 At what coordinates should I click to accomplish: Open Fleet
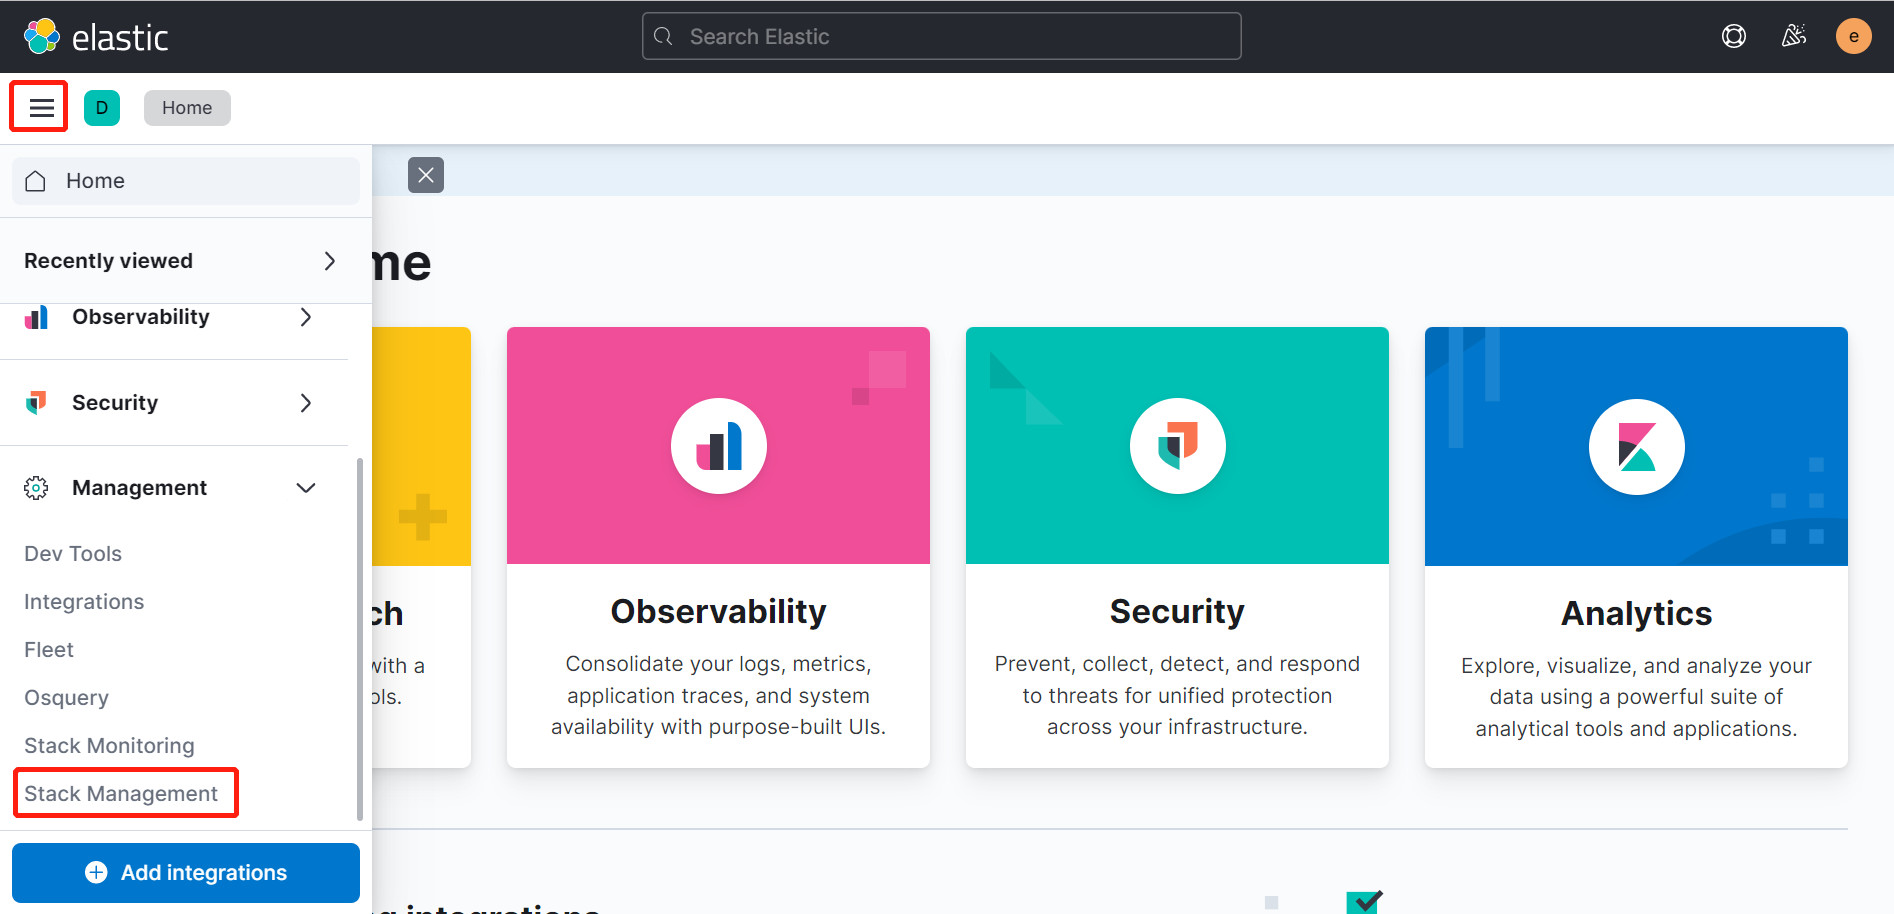[49, 650]
